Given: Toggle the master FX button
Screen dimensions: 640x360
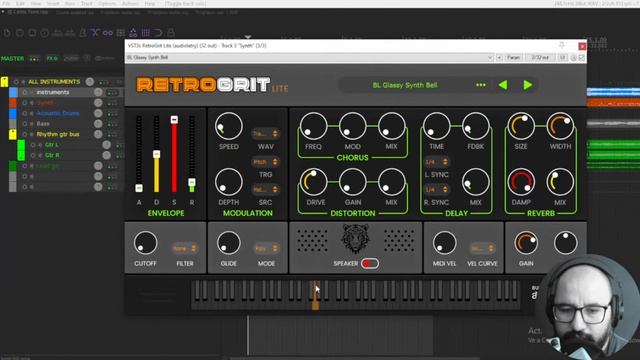Looking at the screenshot, I should (x=52, y=58).
